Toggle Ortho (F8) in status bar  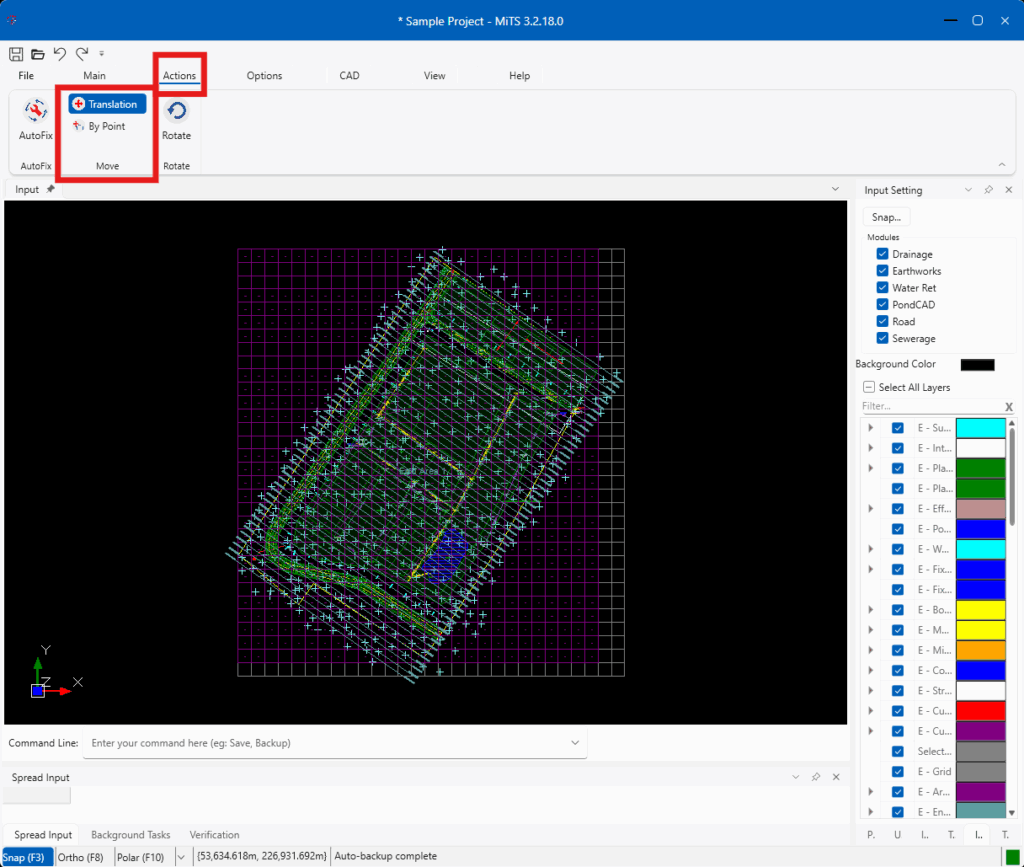coord(81,856)
